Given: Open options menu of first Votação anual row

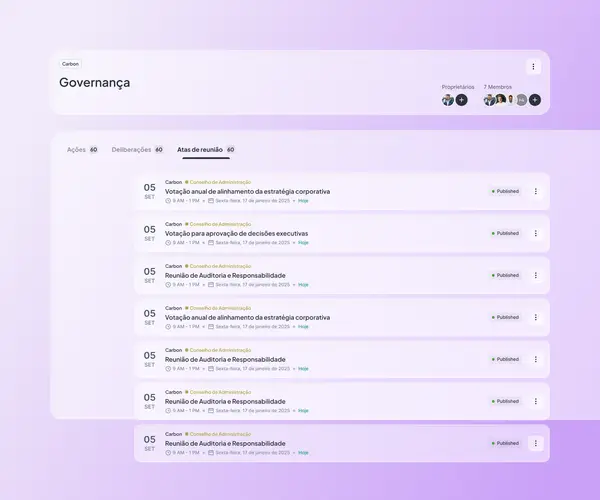Looking at the screenshot, I should point(536,191).
